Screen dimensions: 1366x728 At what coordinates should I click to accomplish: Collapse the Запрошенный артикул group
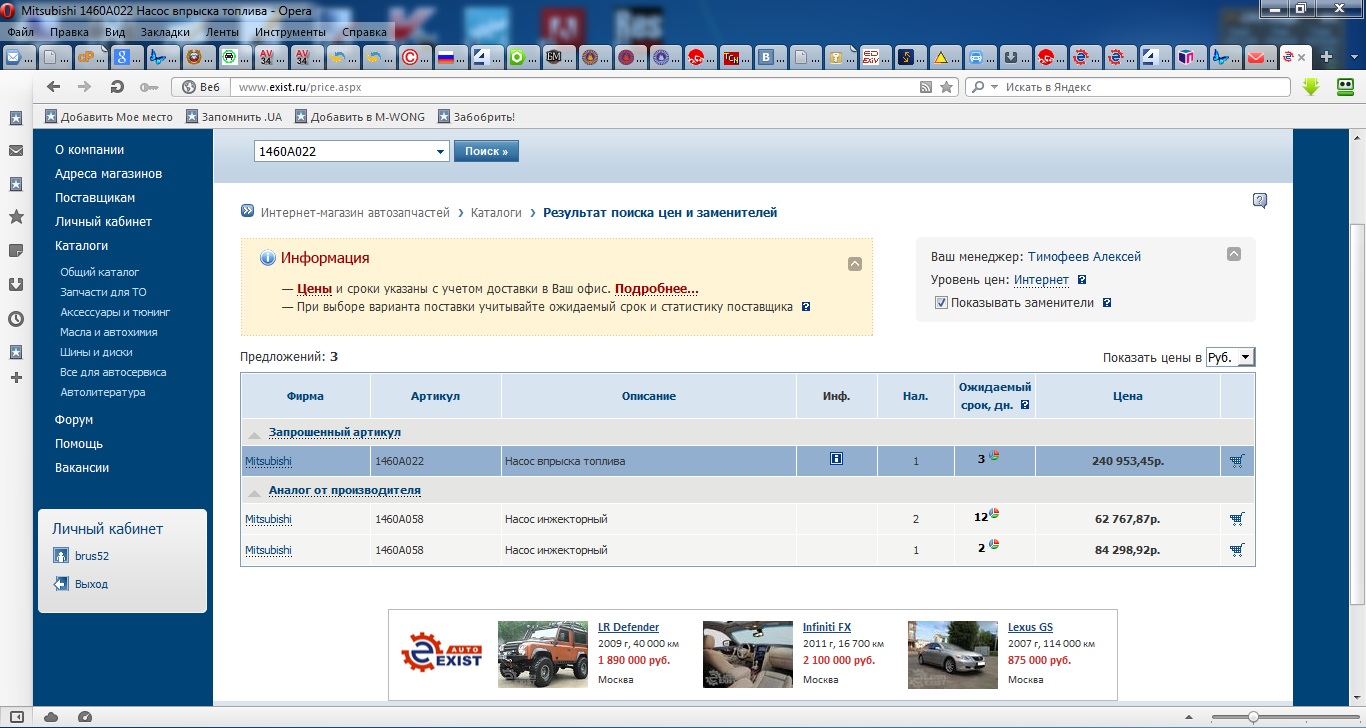(254, 434)
